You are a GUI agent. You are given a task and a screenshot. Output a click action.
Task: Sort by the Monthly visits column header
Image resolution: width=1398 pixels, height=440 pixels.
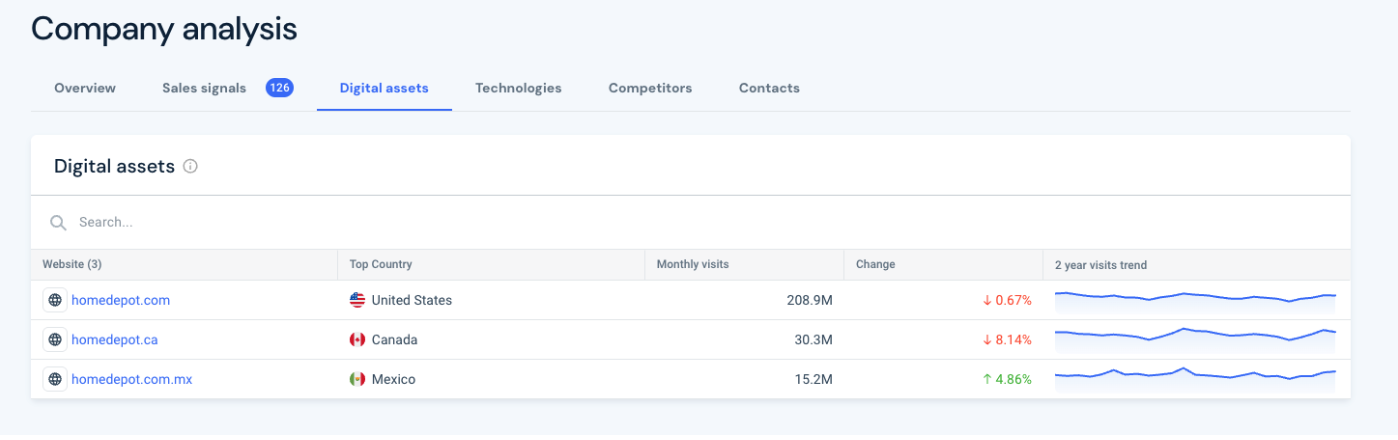[x=692, y=265]
